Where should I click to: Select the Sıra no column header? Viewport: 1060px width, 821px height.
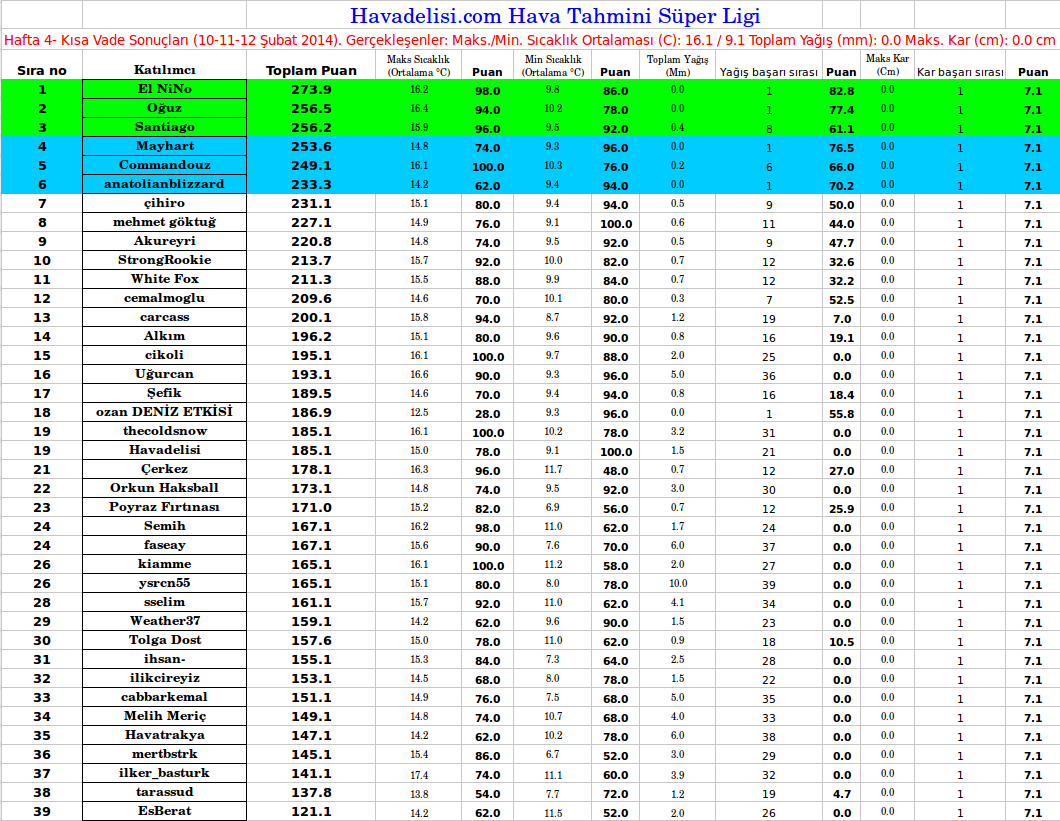(x=42, y=71)
